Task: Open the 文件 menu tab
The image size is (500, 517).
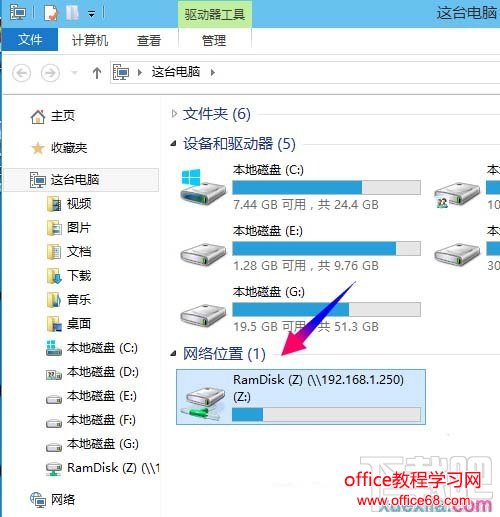Action: [x=30, y=40]
